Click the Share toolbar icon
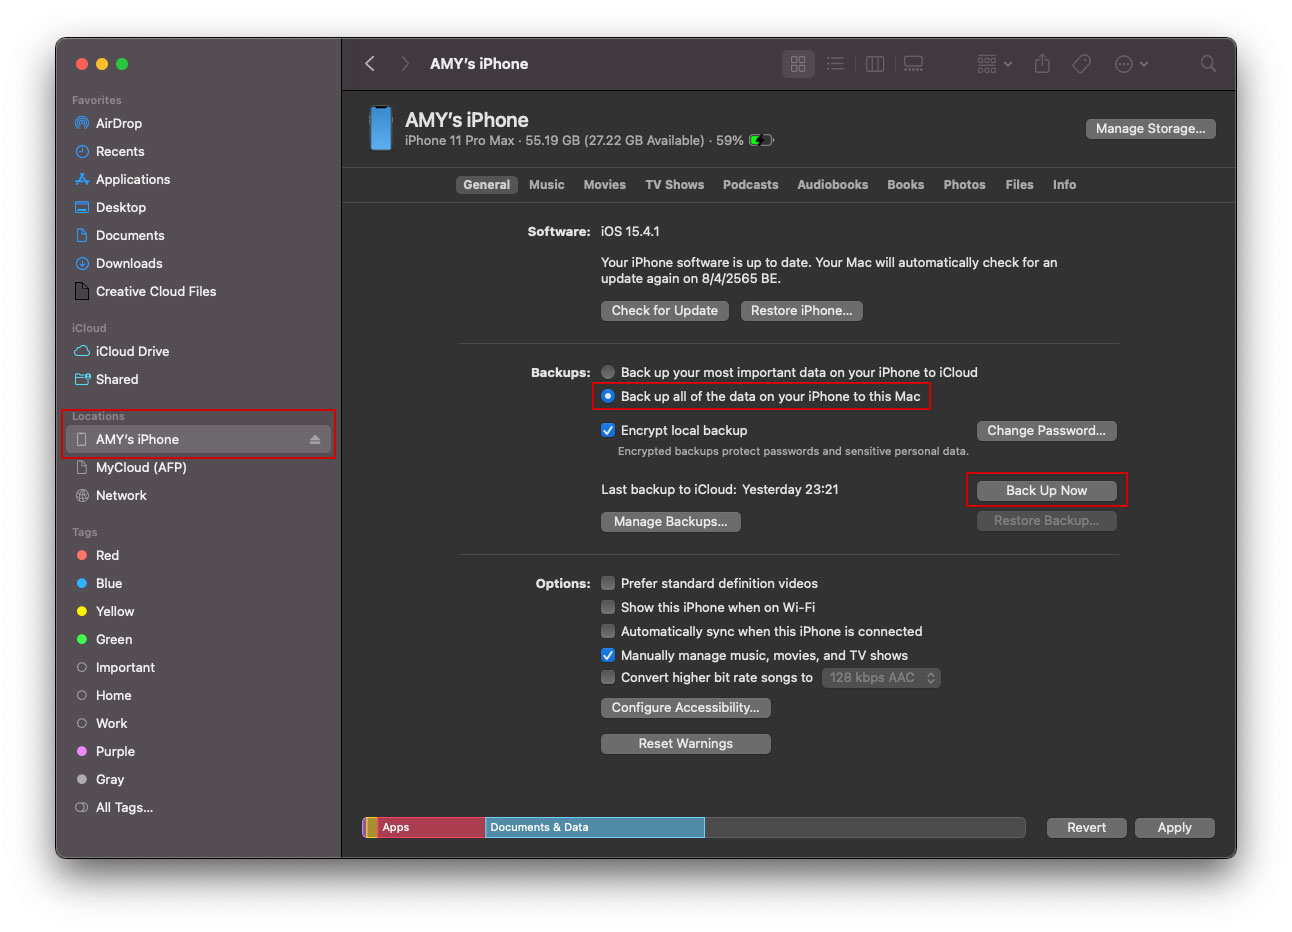This screenshot has height=932, width=1292. click(x=1042, y=64)
